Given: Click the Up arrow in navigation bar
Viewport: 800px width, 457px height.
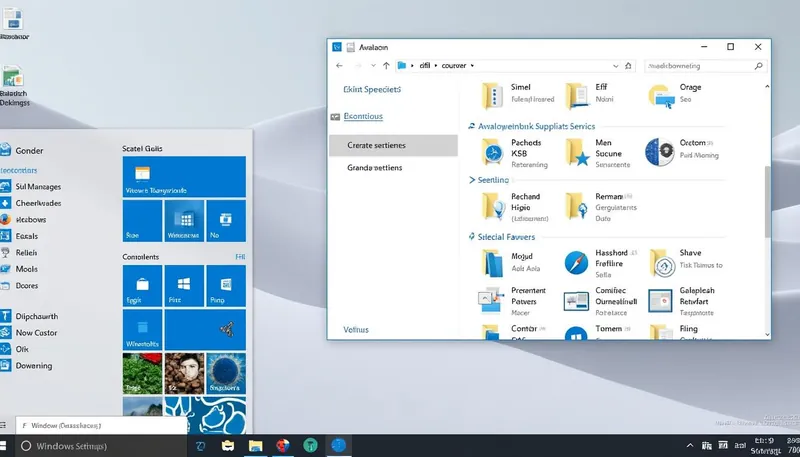Looking at the screenshot, I should [x=386, y=65].
